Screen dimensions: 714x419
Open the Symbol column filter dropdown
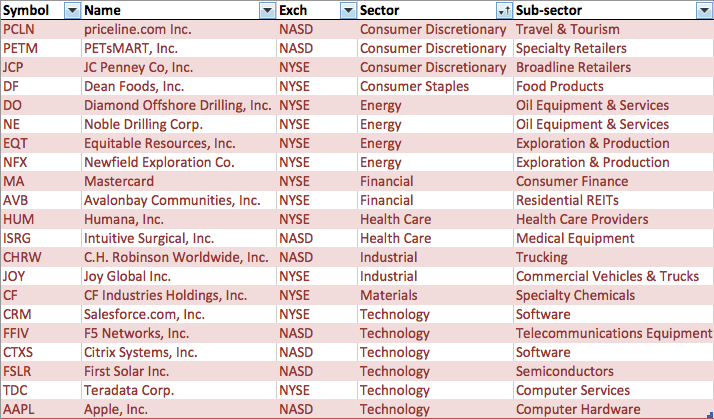click(72, 10)
